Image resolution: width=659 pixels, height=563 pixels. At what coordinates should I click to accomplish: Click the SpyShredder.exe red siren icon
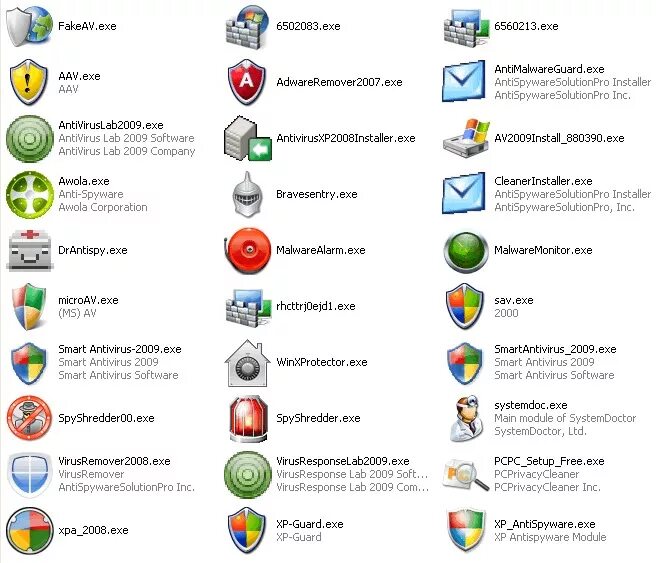(x=248, y=418)
